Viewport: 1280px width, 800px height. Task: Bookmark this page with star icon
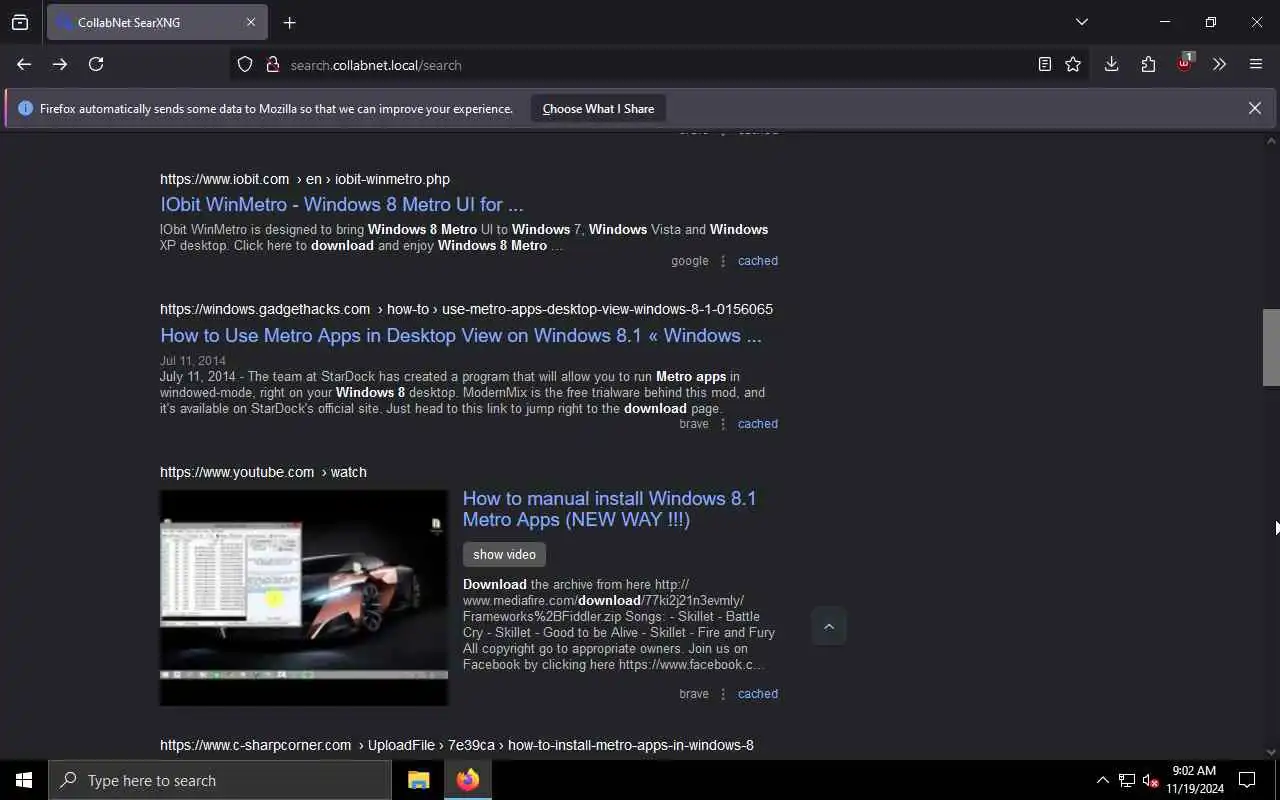point(1073,64)
